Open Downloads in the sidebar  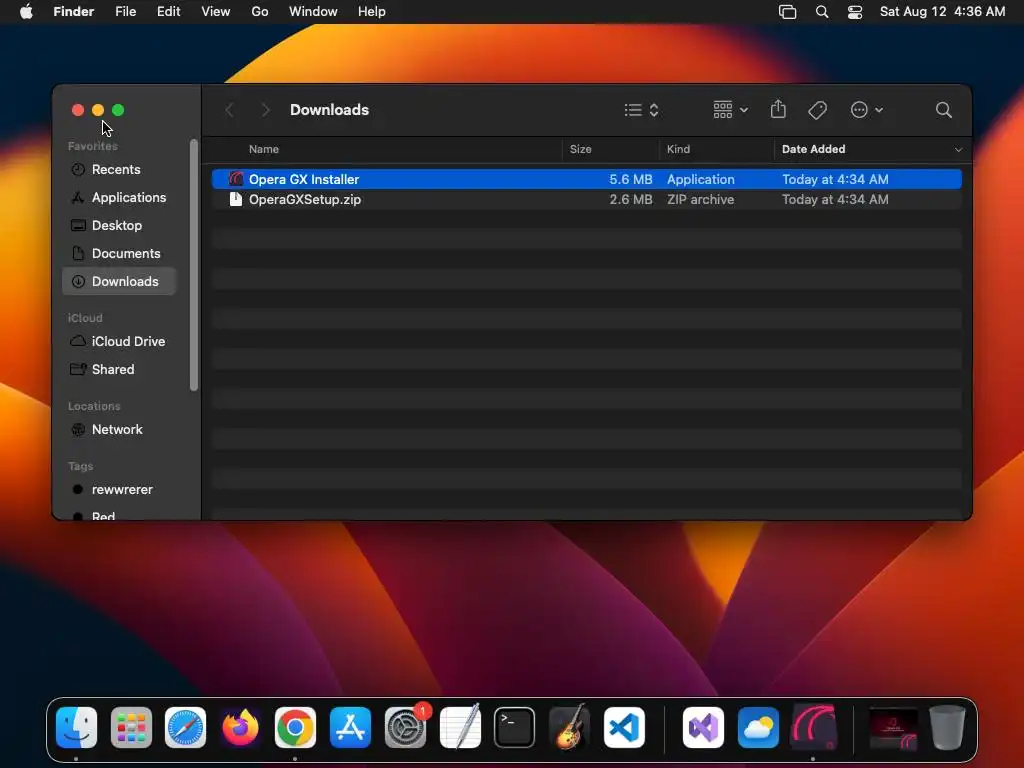tap(120, 281)
